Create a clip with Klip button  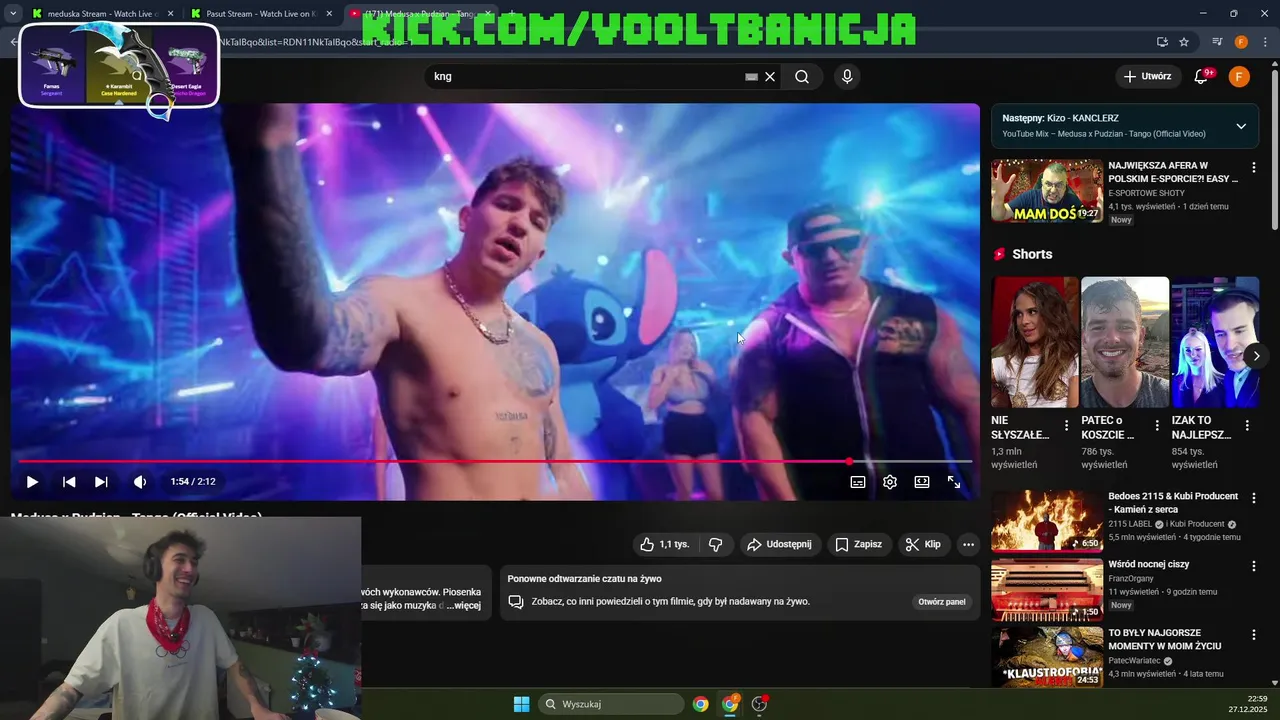click(x=923, y=544)
